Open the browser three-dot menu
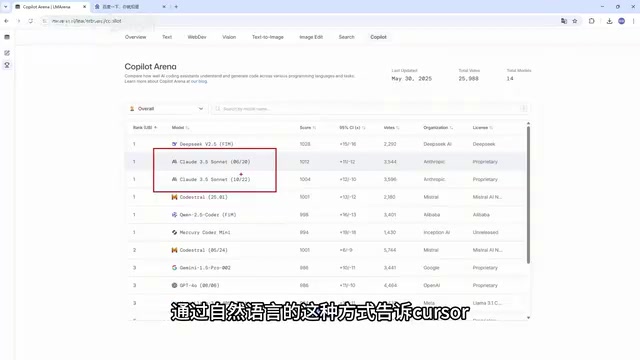The height and width of the screenshot is (360, 640). point(633,21)
